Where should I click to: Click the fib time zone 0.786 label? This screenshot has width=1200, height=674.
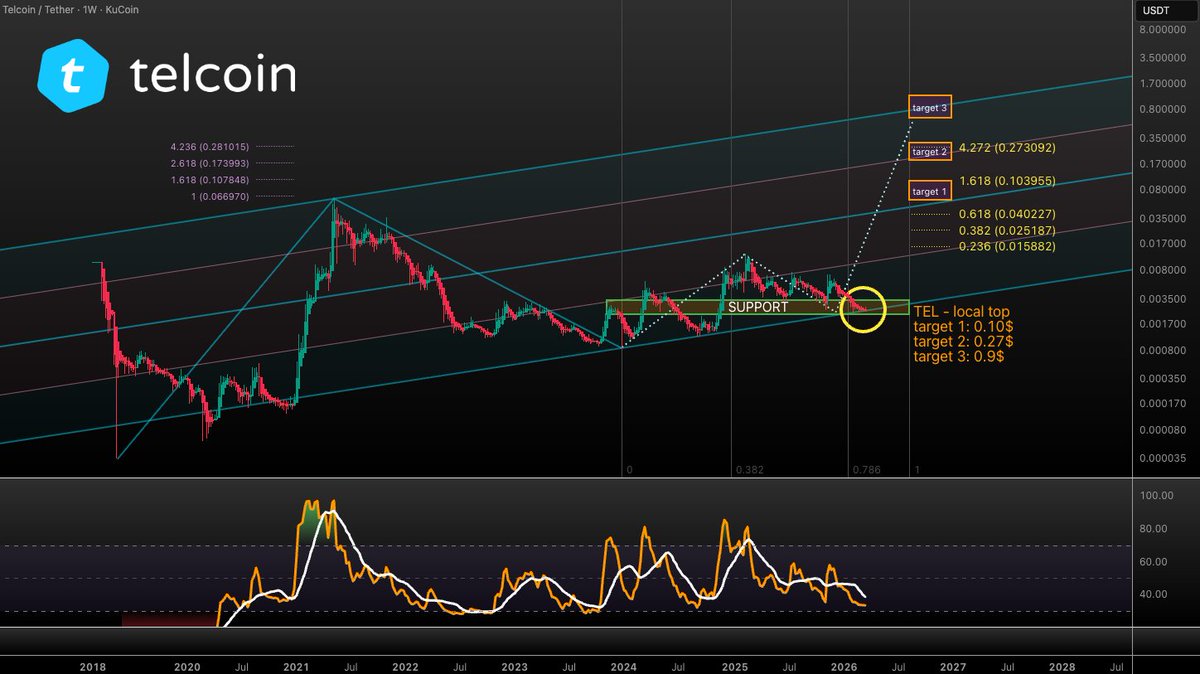pyautogui.click(x=865, y=469)
